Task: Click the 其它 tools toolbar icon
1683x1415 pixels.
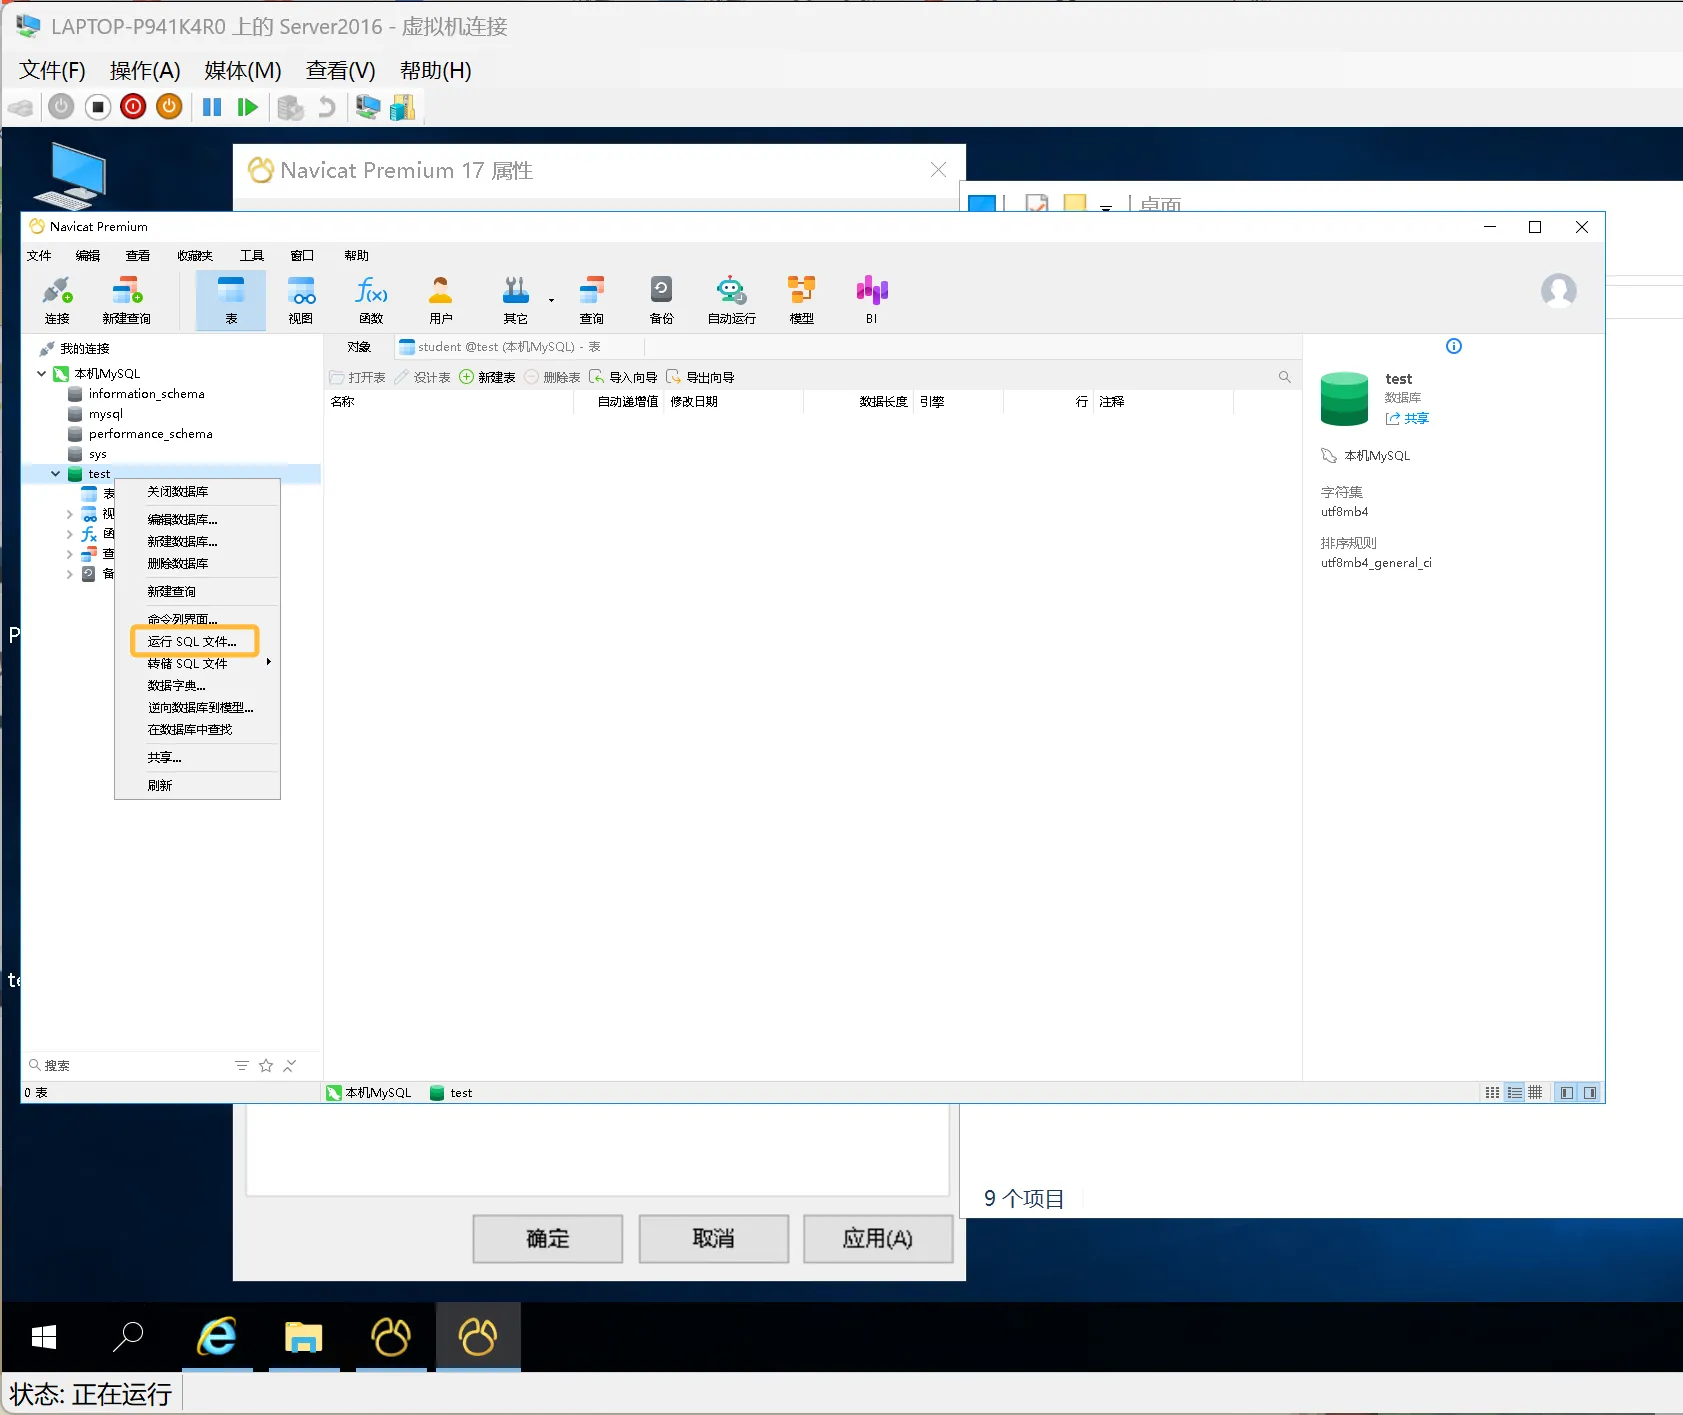Action: 516,300
